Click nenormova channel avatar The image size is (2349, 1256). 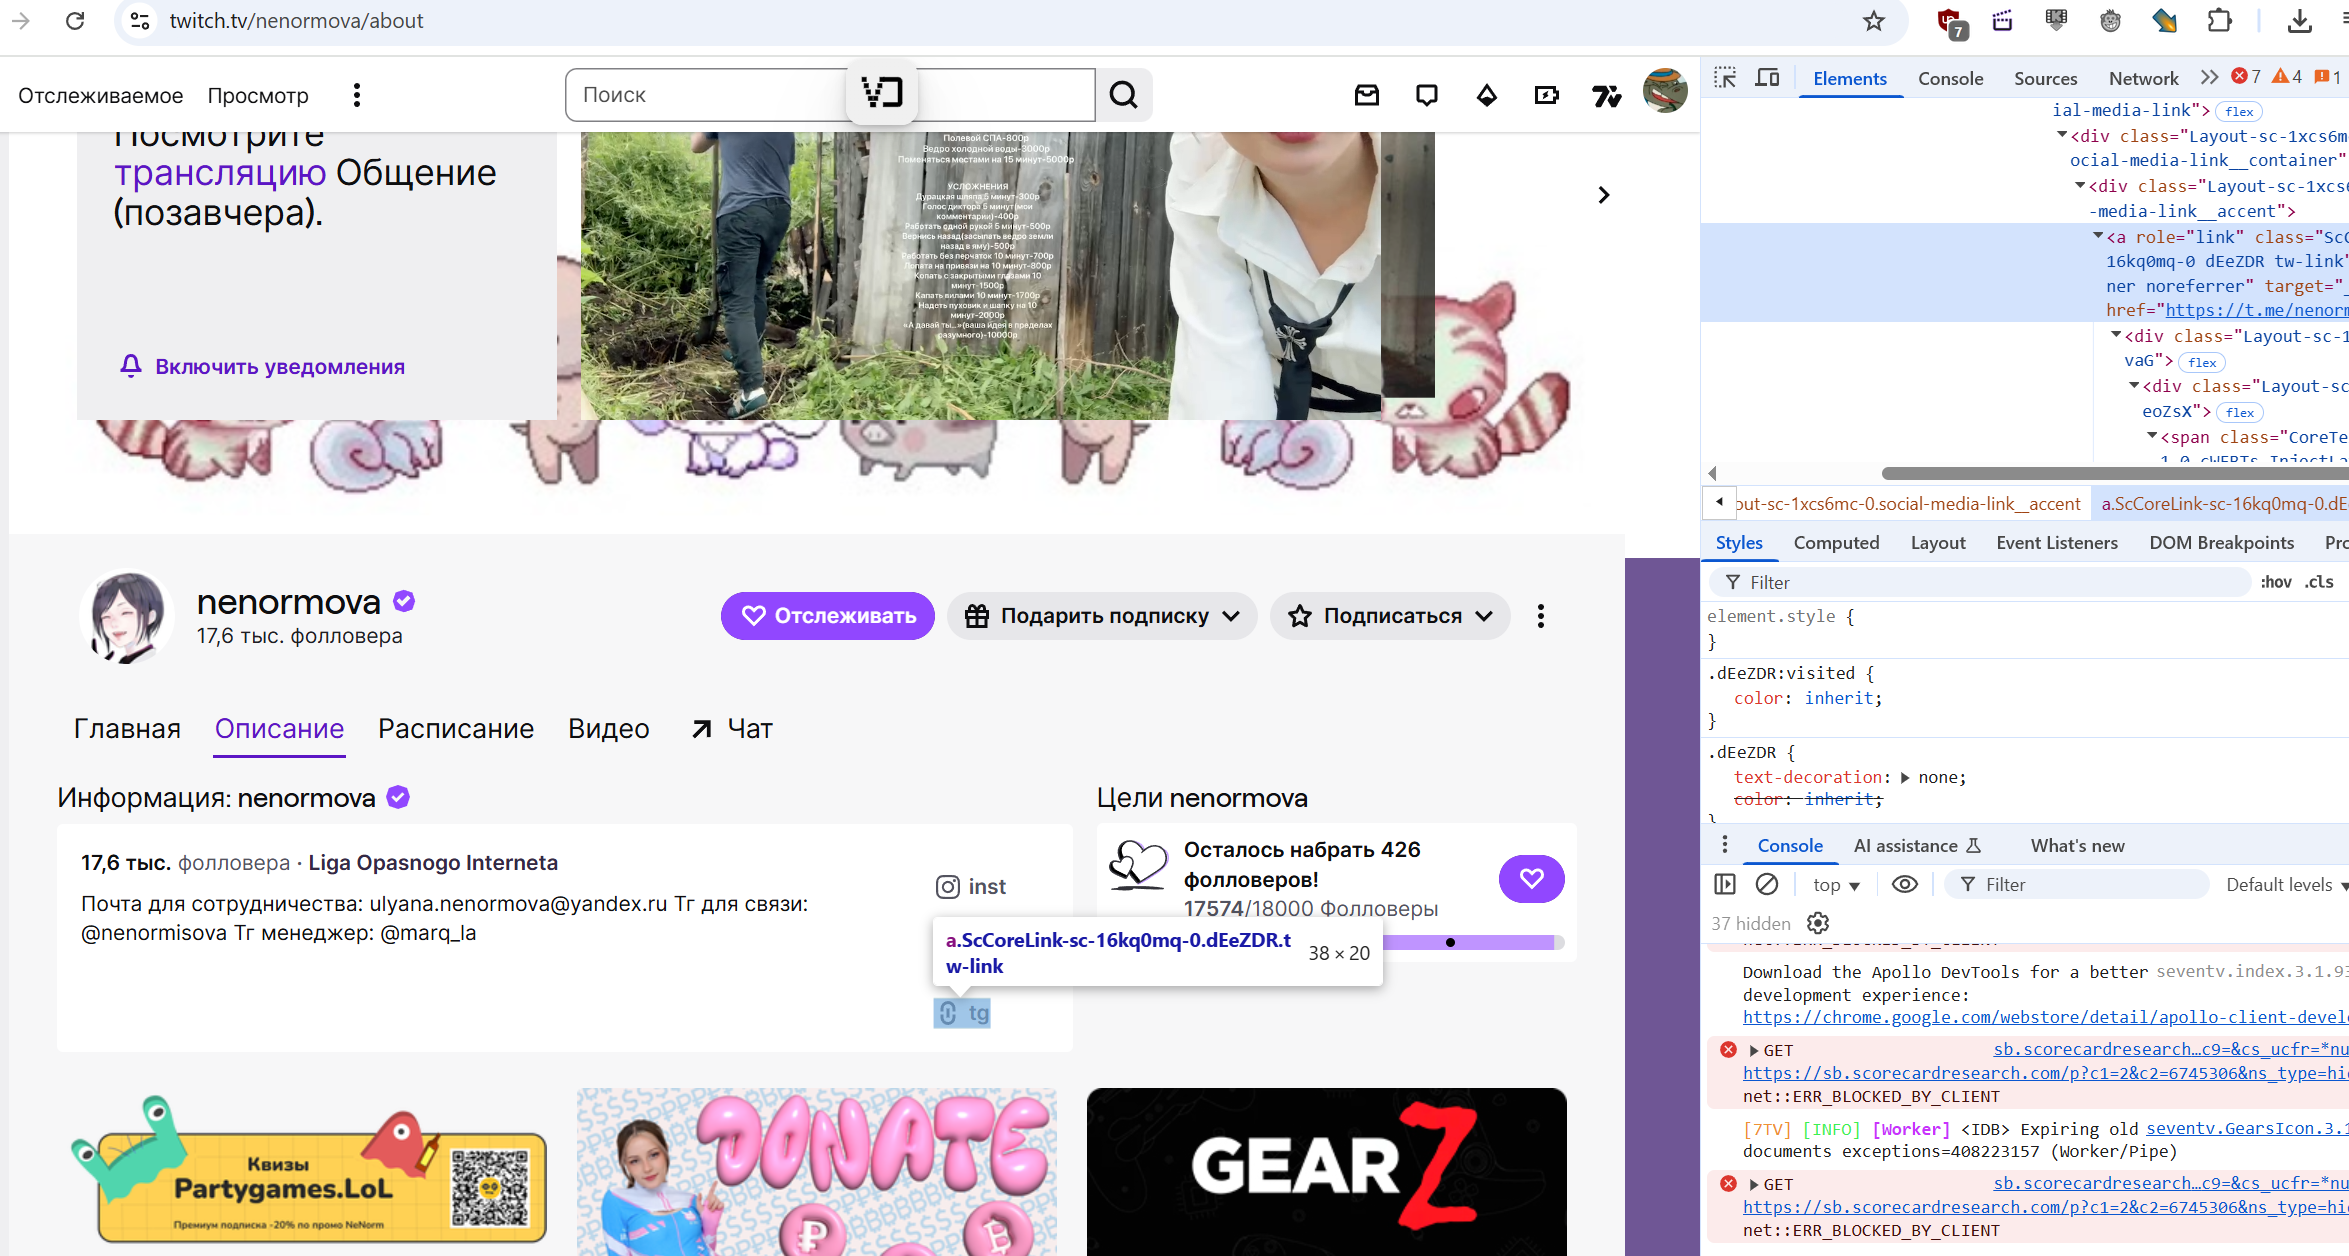click(127, 617)
